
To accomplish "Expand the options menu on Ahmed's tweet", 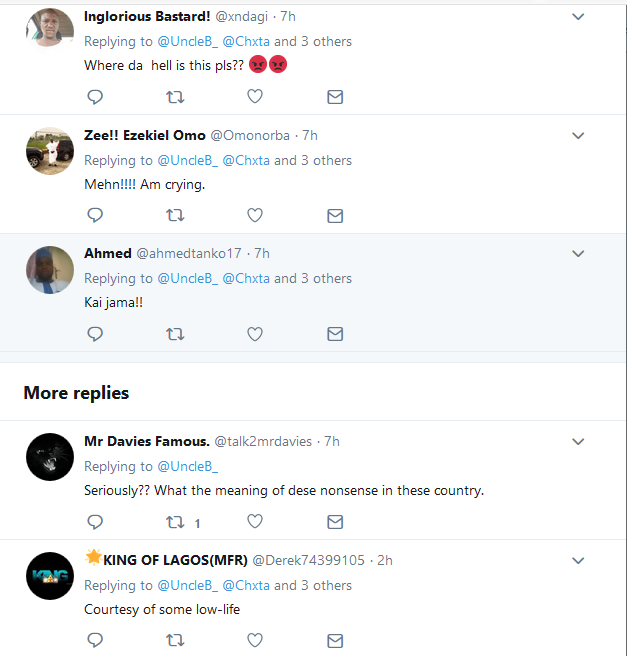I will pyautogui.click(x=577, y=254).
